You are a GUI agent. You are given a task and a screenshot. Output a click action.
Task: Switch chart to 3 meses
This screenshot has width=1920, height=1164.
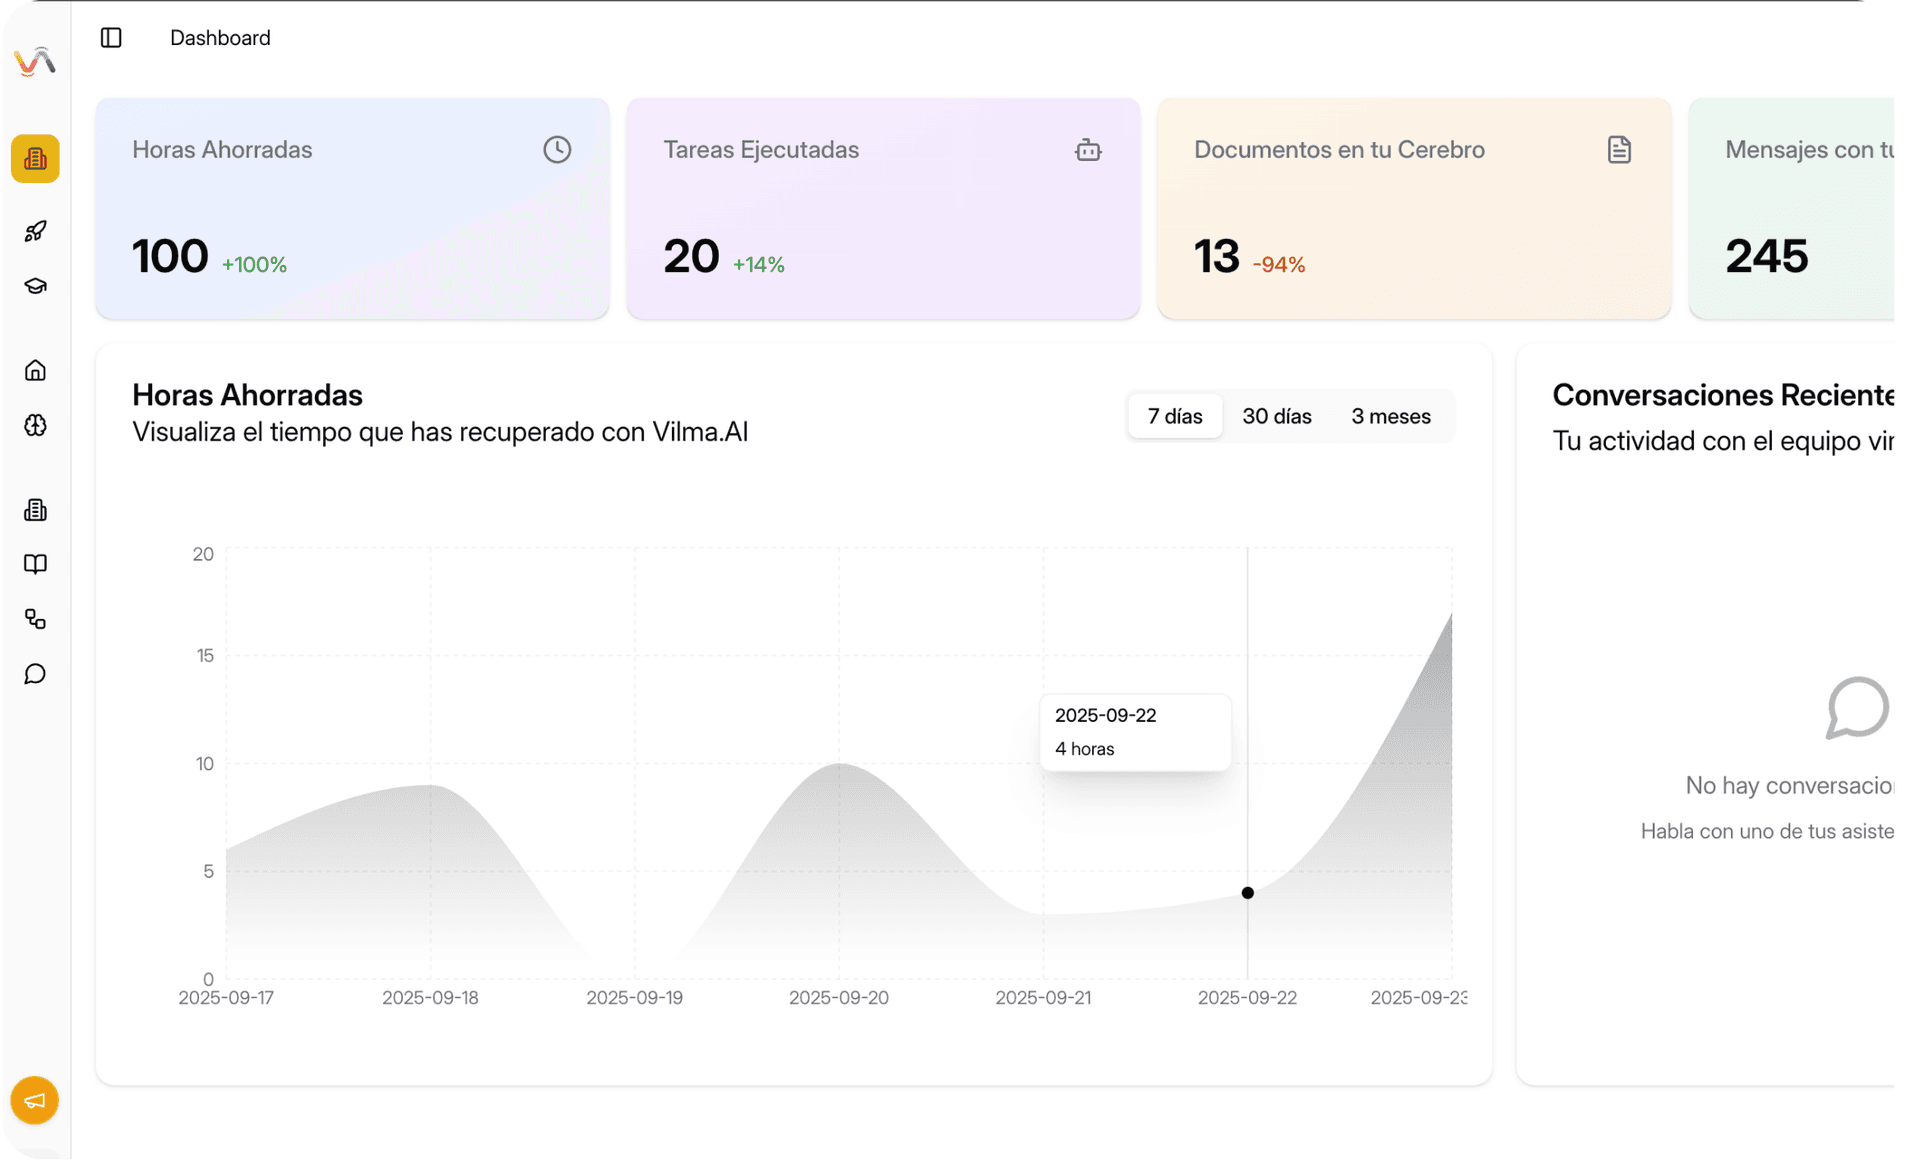tap(1390, 416)
